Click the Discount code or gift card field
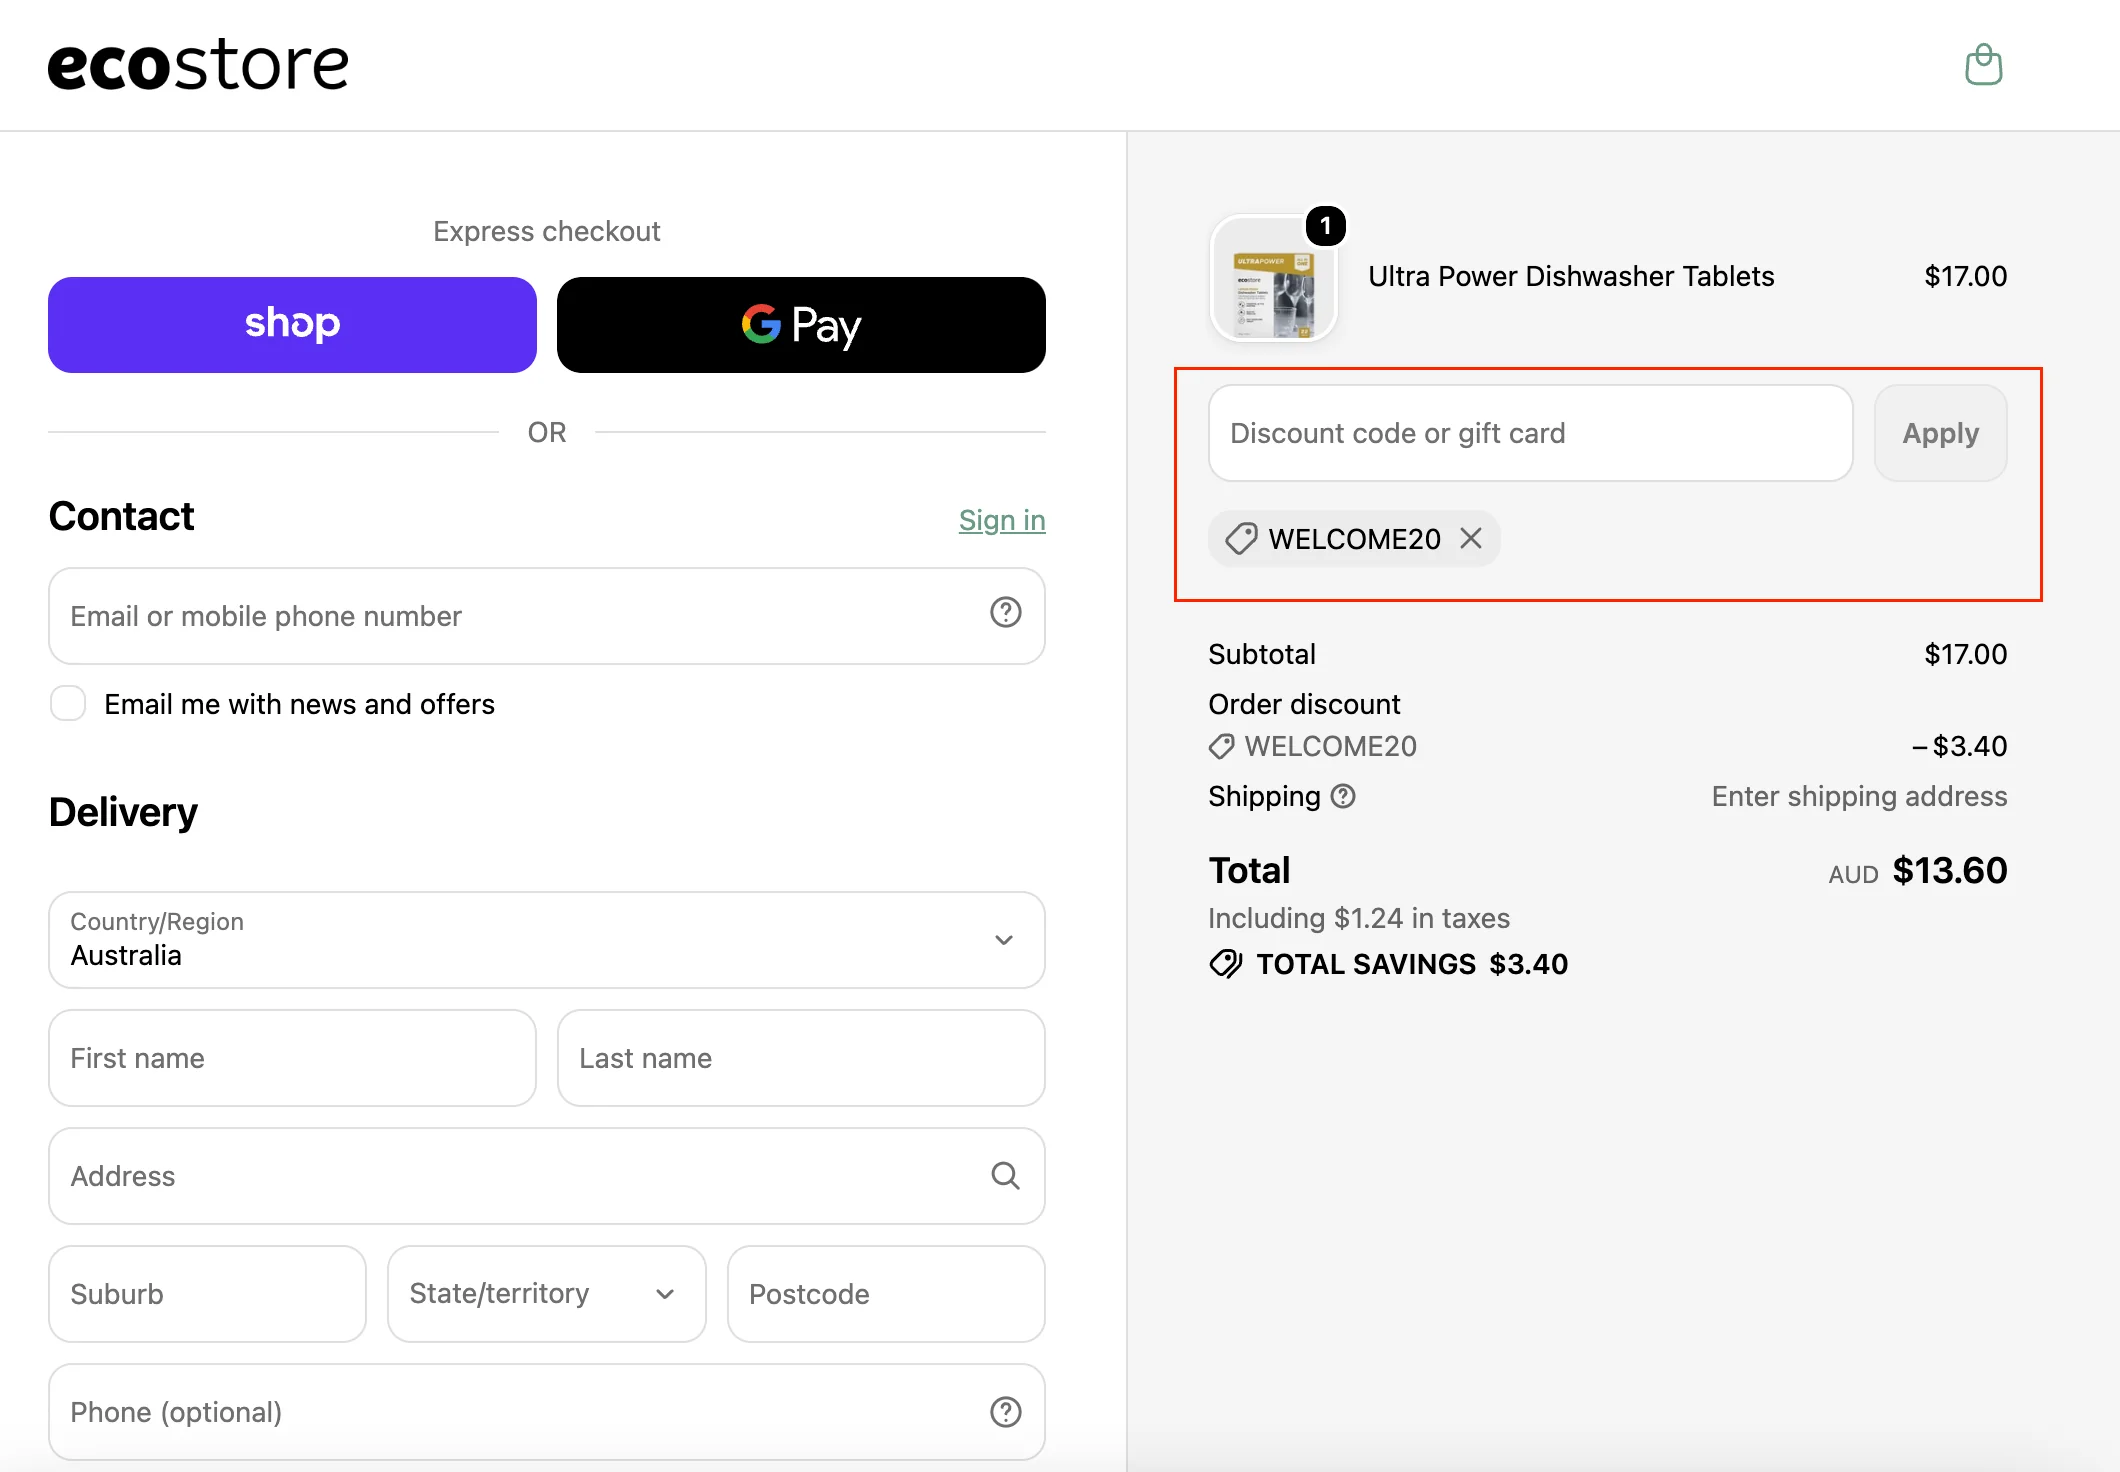The width and height of the screenshot is (2120, 1472). click(x=1530, y=433)
